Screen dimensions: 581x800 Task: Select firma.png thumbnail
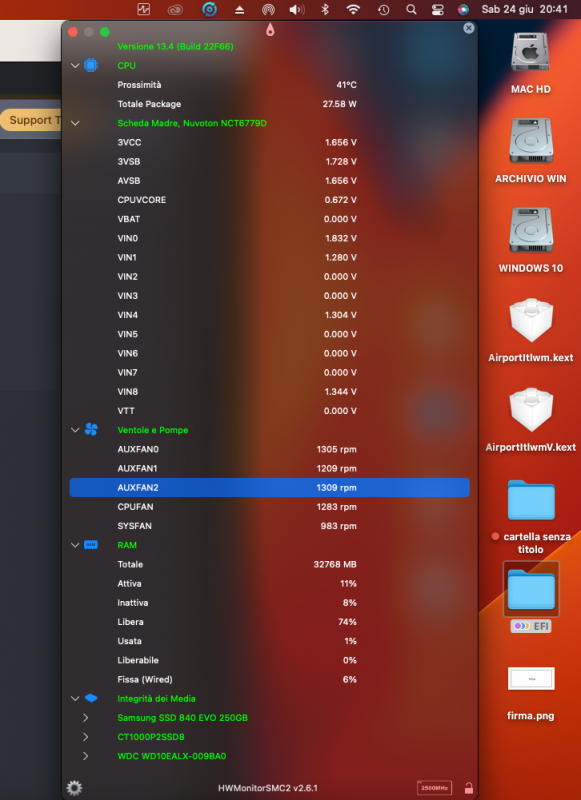[531, 679]
